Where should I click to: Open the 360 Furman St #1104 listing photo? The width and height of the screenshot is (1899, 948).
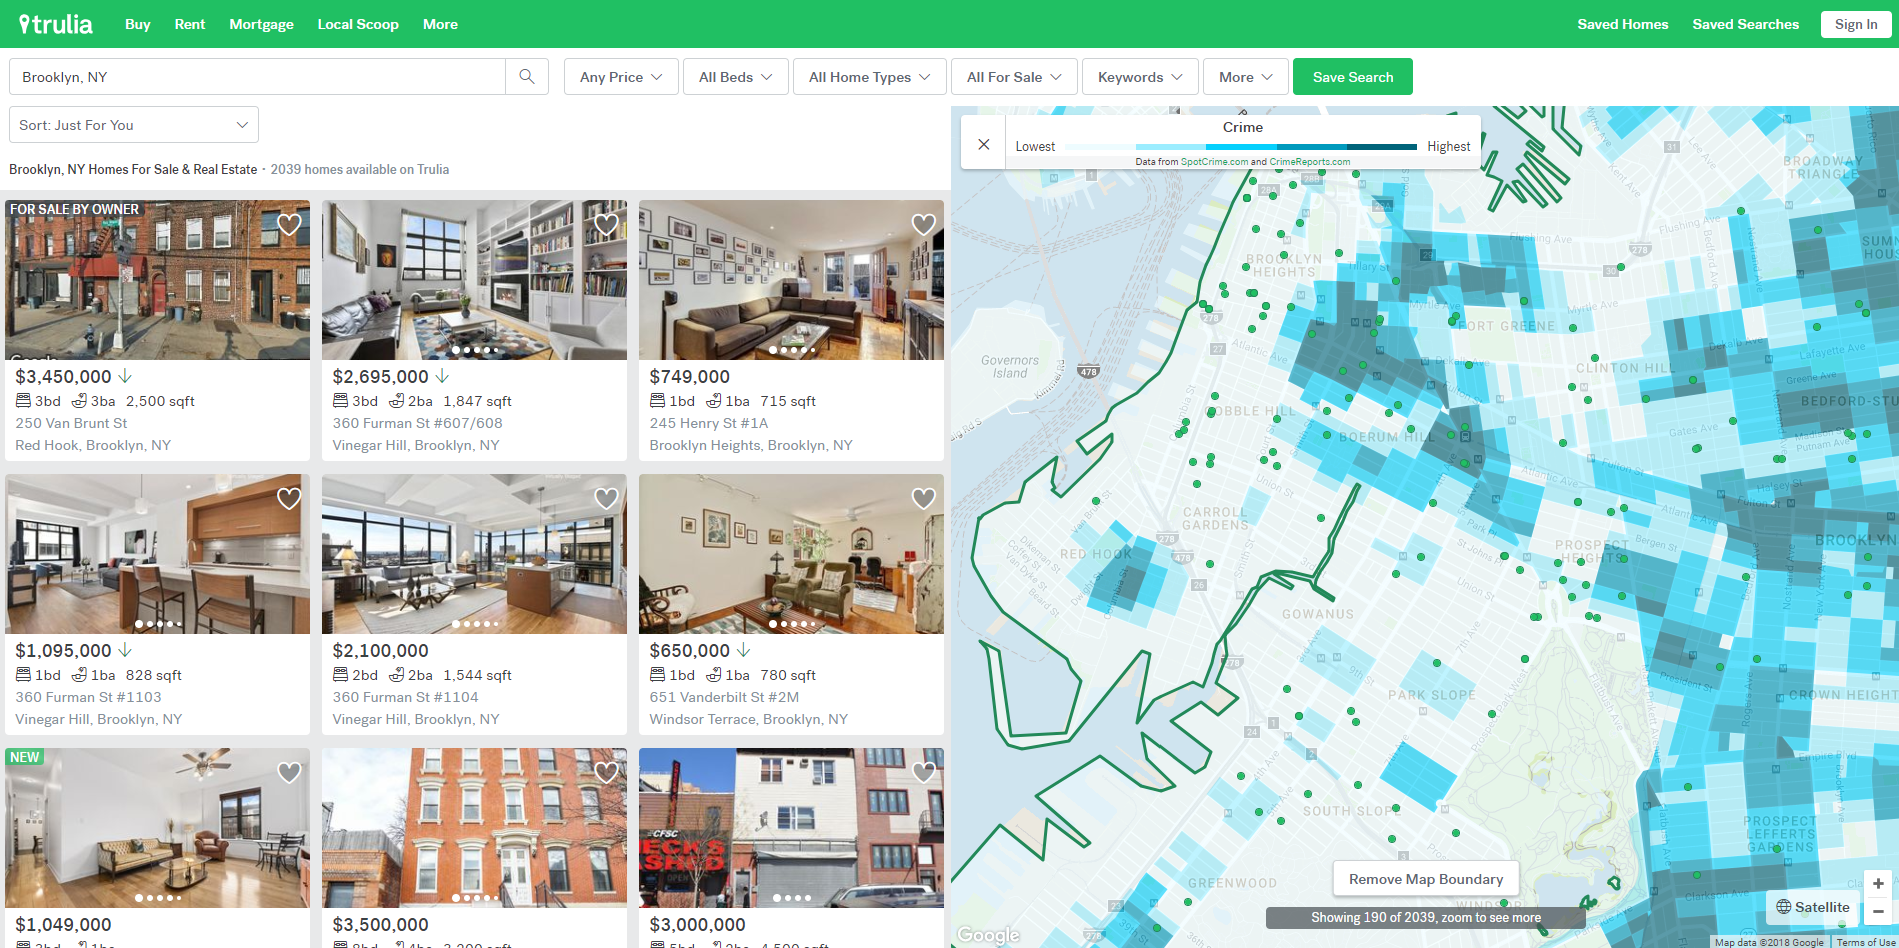click(x=474, y=554)
